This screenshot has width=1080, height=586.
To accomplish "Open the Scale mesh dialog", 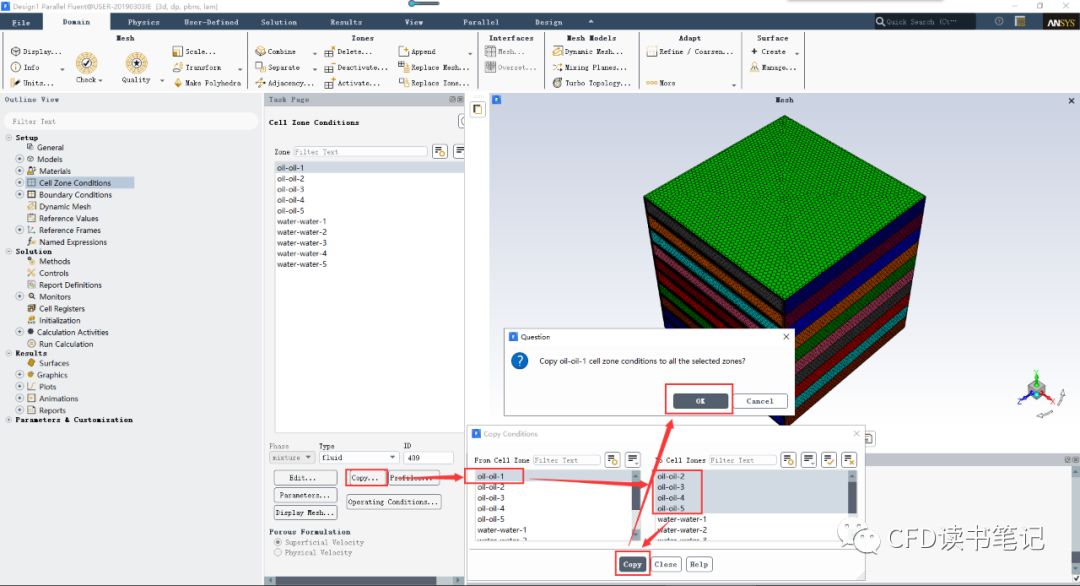I will [x=194, y=52].
